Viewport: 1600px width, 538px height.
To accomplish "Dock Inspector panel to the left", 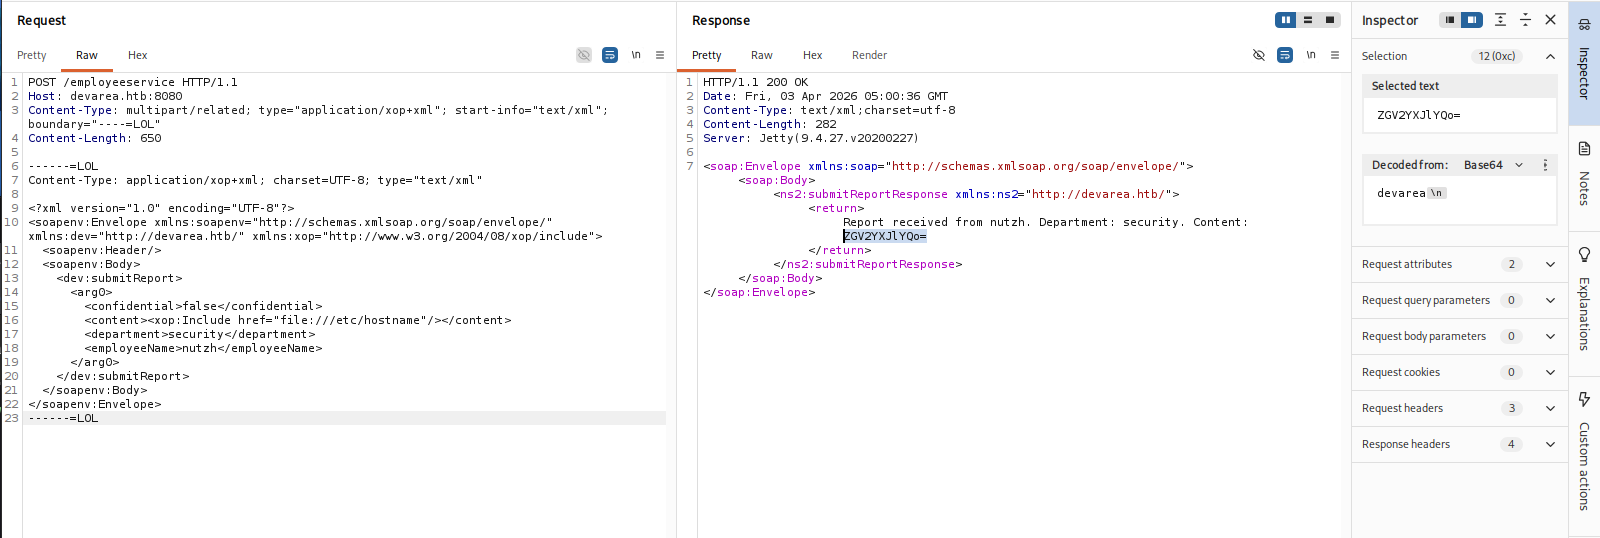I will click(x=1450, y=20).
